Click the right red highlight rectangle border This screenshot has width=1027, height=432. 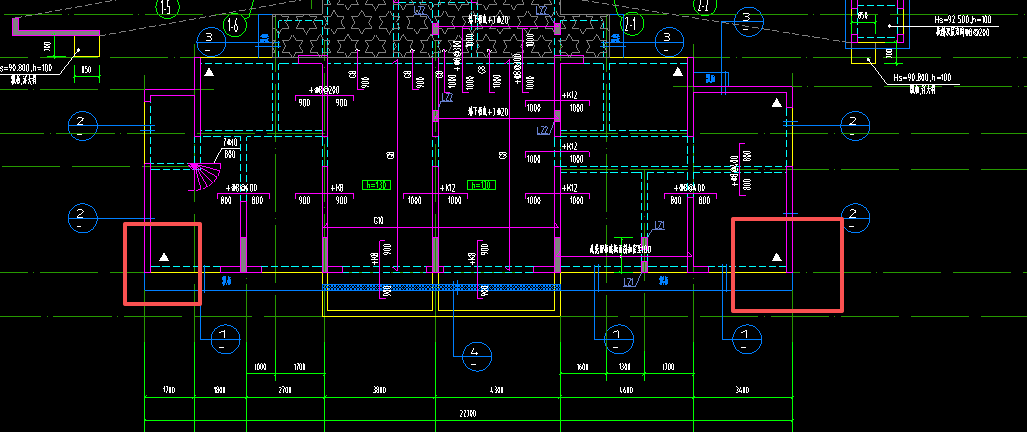[x=787, y=264]
